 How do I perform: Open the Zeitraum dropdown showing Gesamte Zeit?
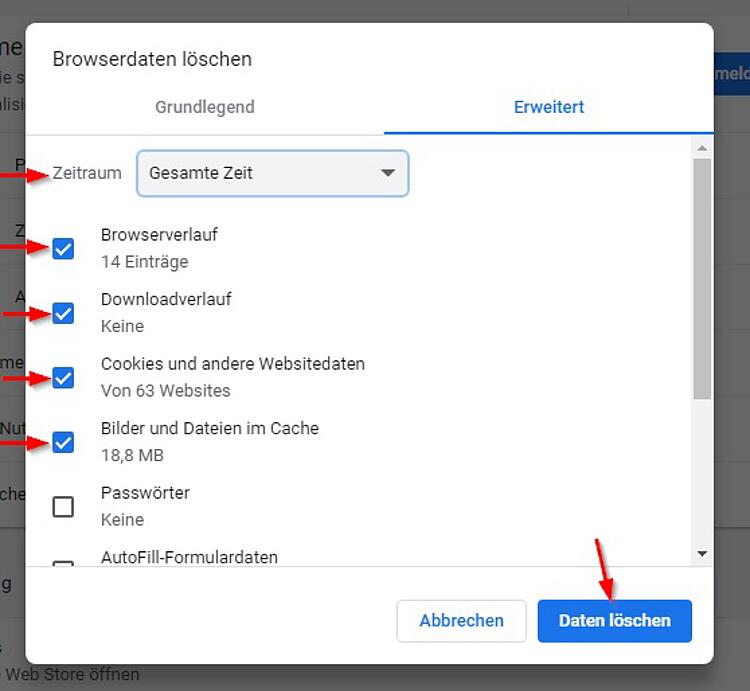click(273, 173)
